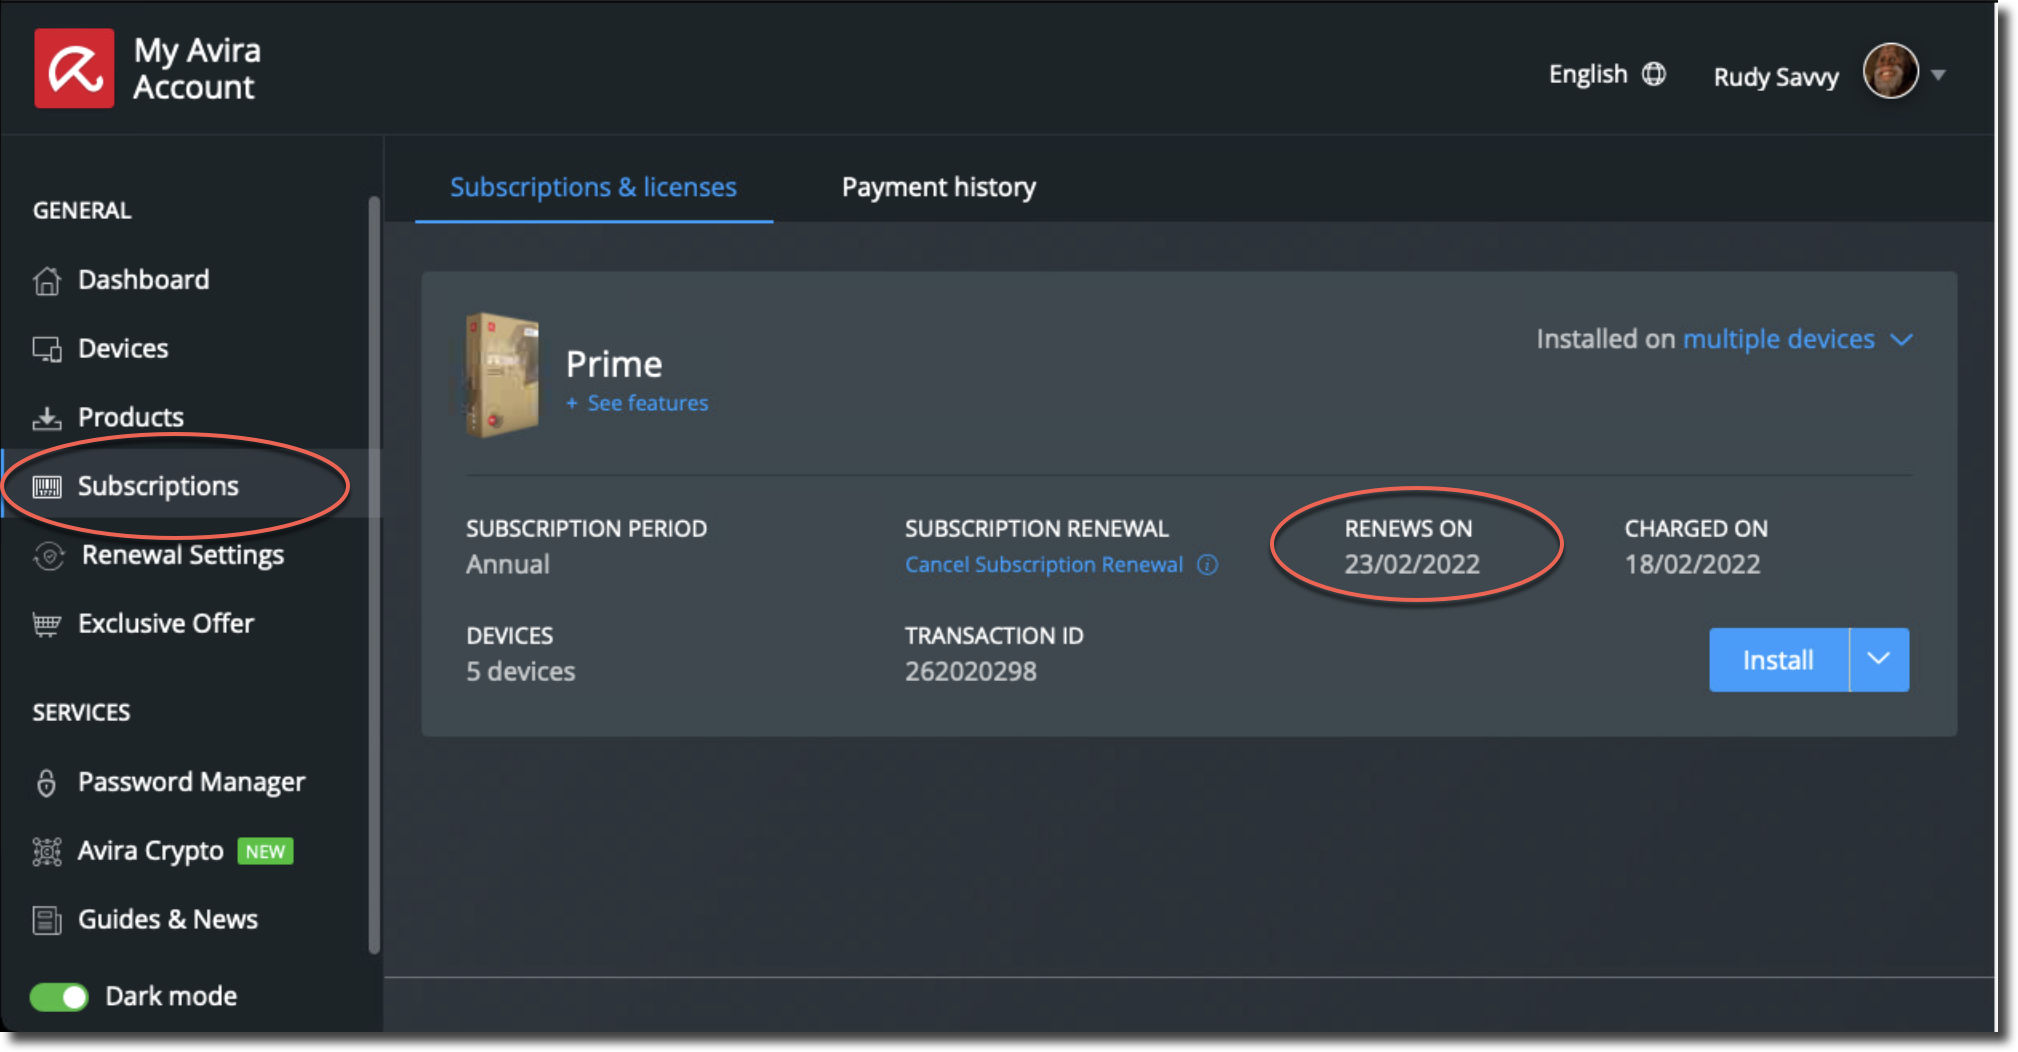Expand the Install button dropdown arrow
2018x1052 pixels.
point(1879,660)
